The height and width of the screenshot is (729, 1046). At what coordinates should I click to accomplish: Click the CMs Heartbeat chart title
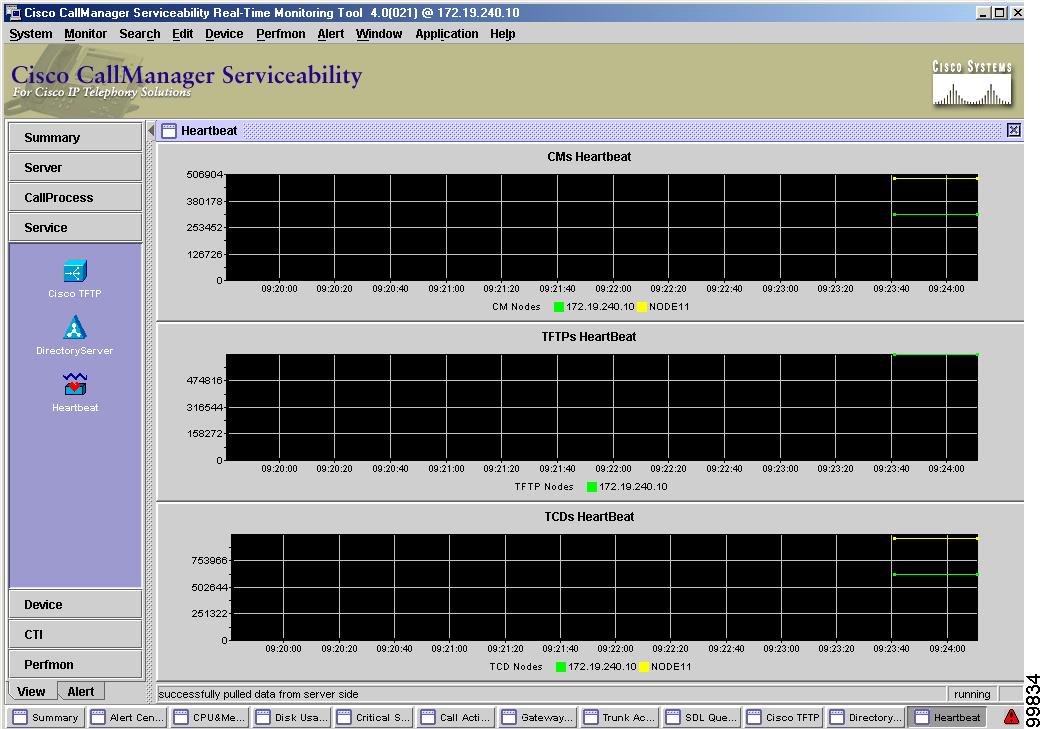(x=589, y=157)
